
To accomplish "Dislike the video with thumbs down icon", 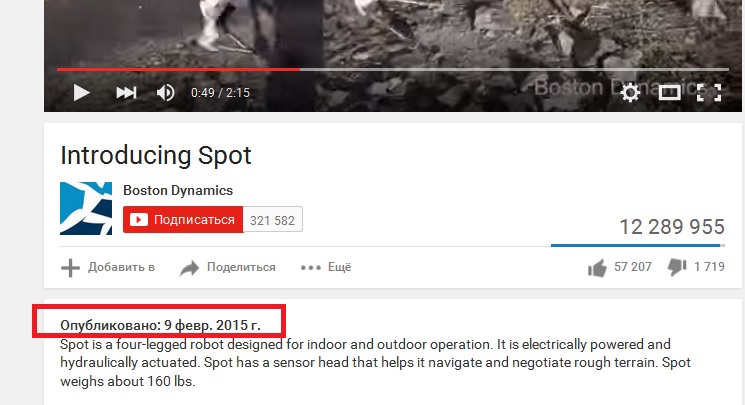I will click(677, 267).
